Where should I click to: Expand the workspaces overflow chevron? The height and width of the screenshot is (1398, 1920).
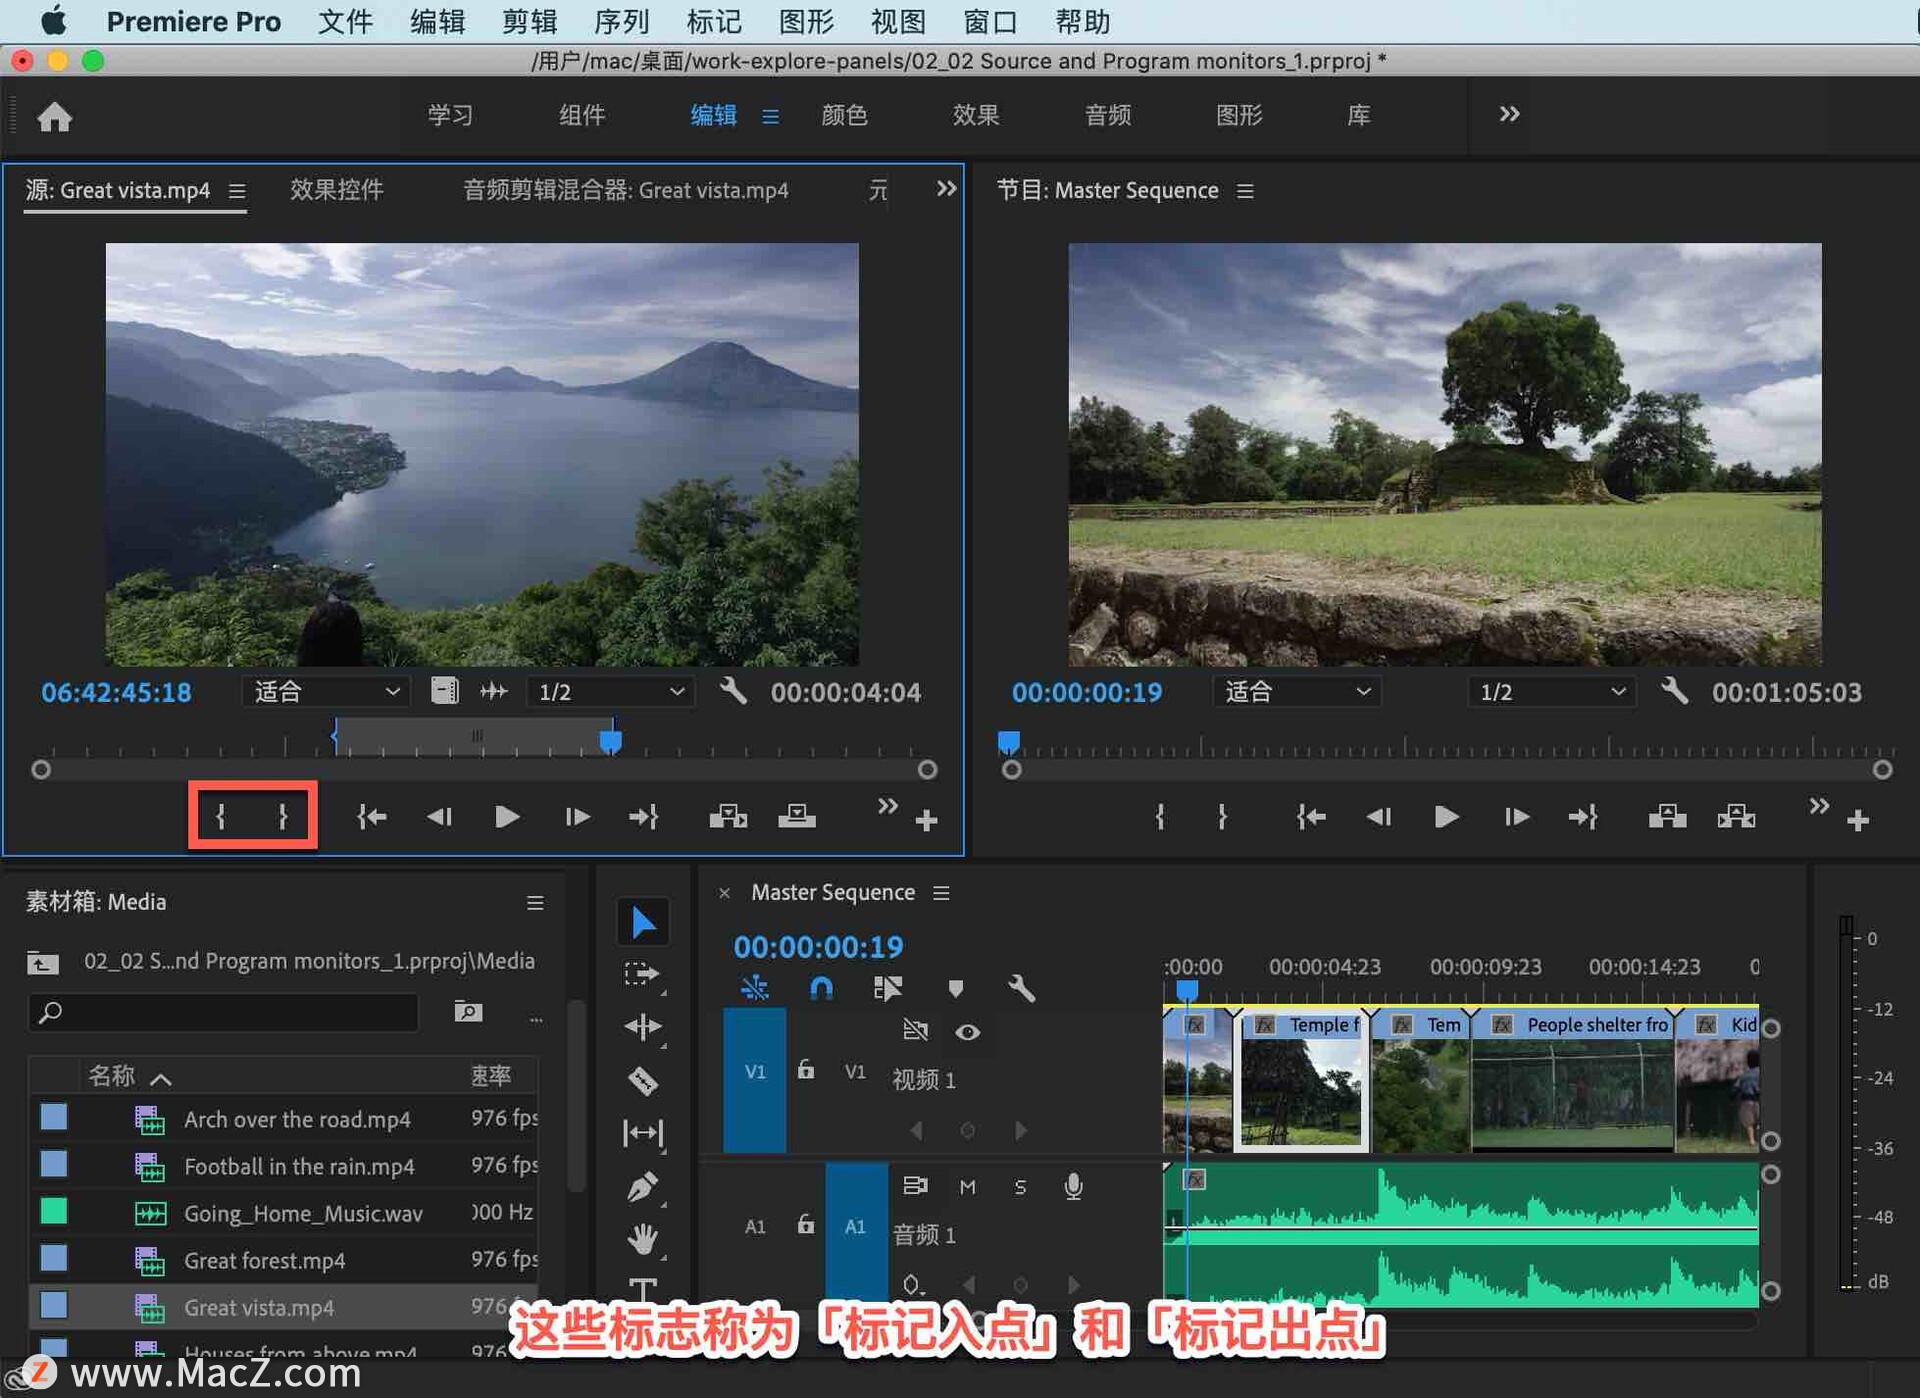(x=1509, y=114)
